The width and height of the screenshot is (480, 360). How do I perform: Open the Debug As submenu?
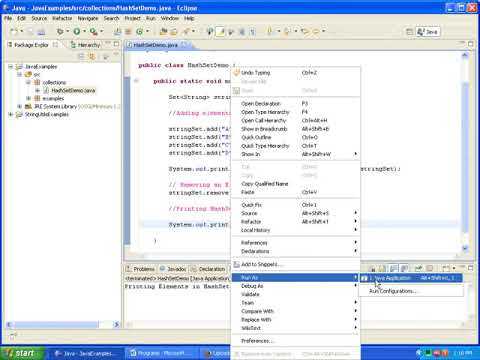click(x=295, y=286)
